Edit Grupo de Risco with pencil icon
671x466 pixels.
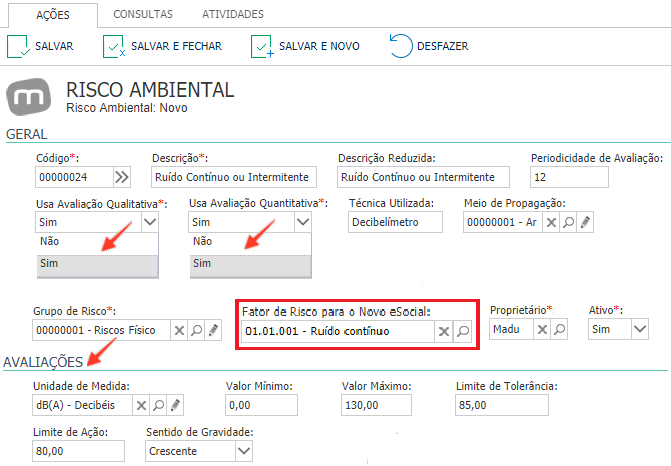click(x=213, y=330)
